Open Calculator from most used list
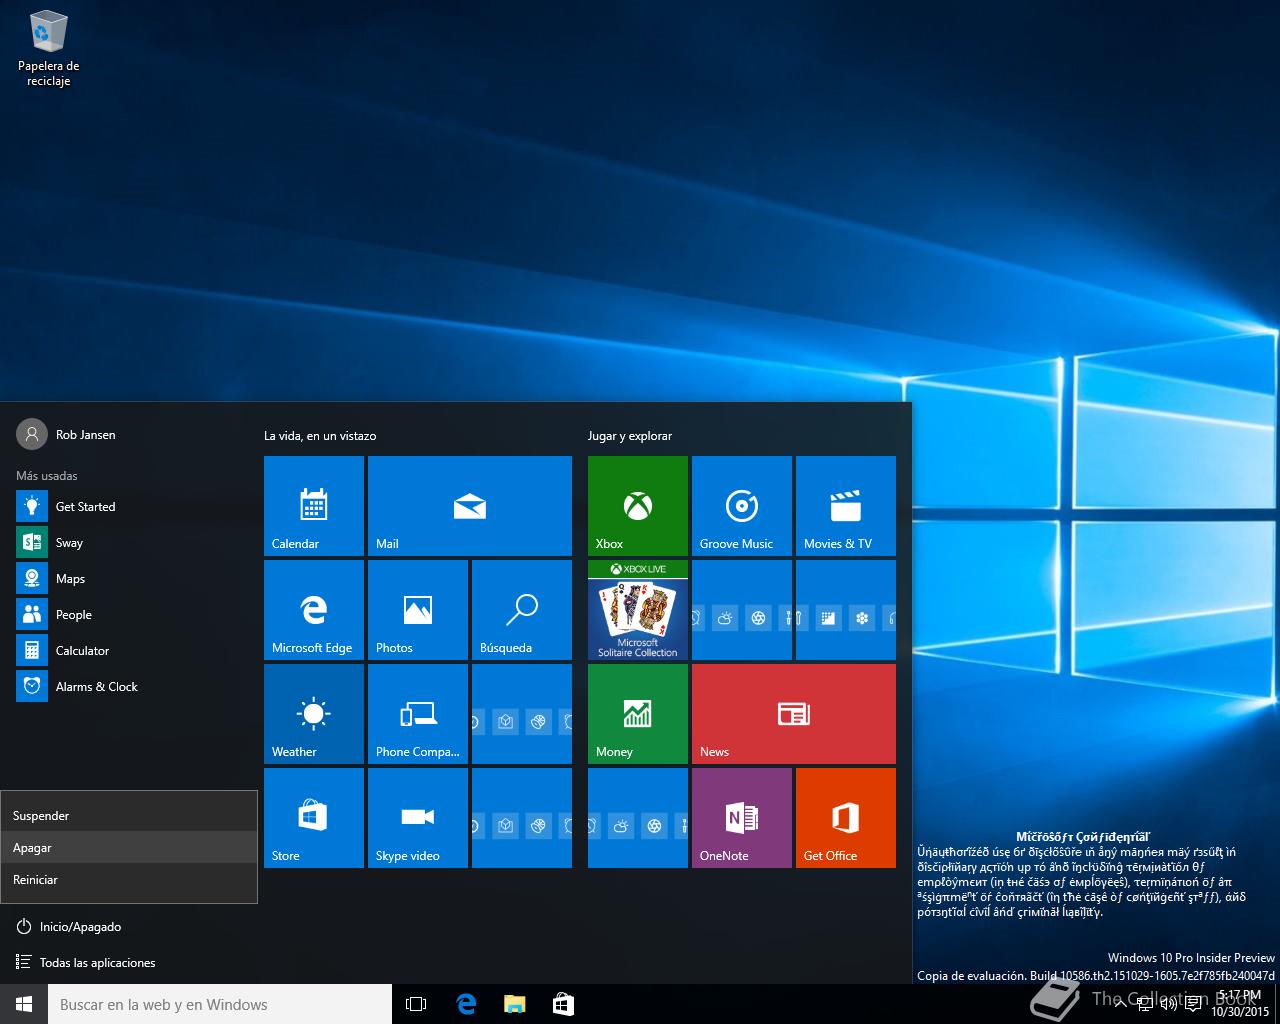This screenshot has height=1024, width=1280. [x=128, y=651]
